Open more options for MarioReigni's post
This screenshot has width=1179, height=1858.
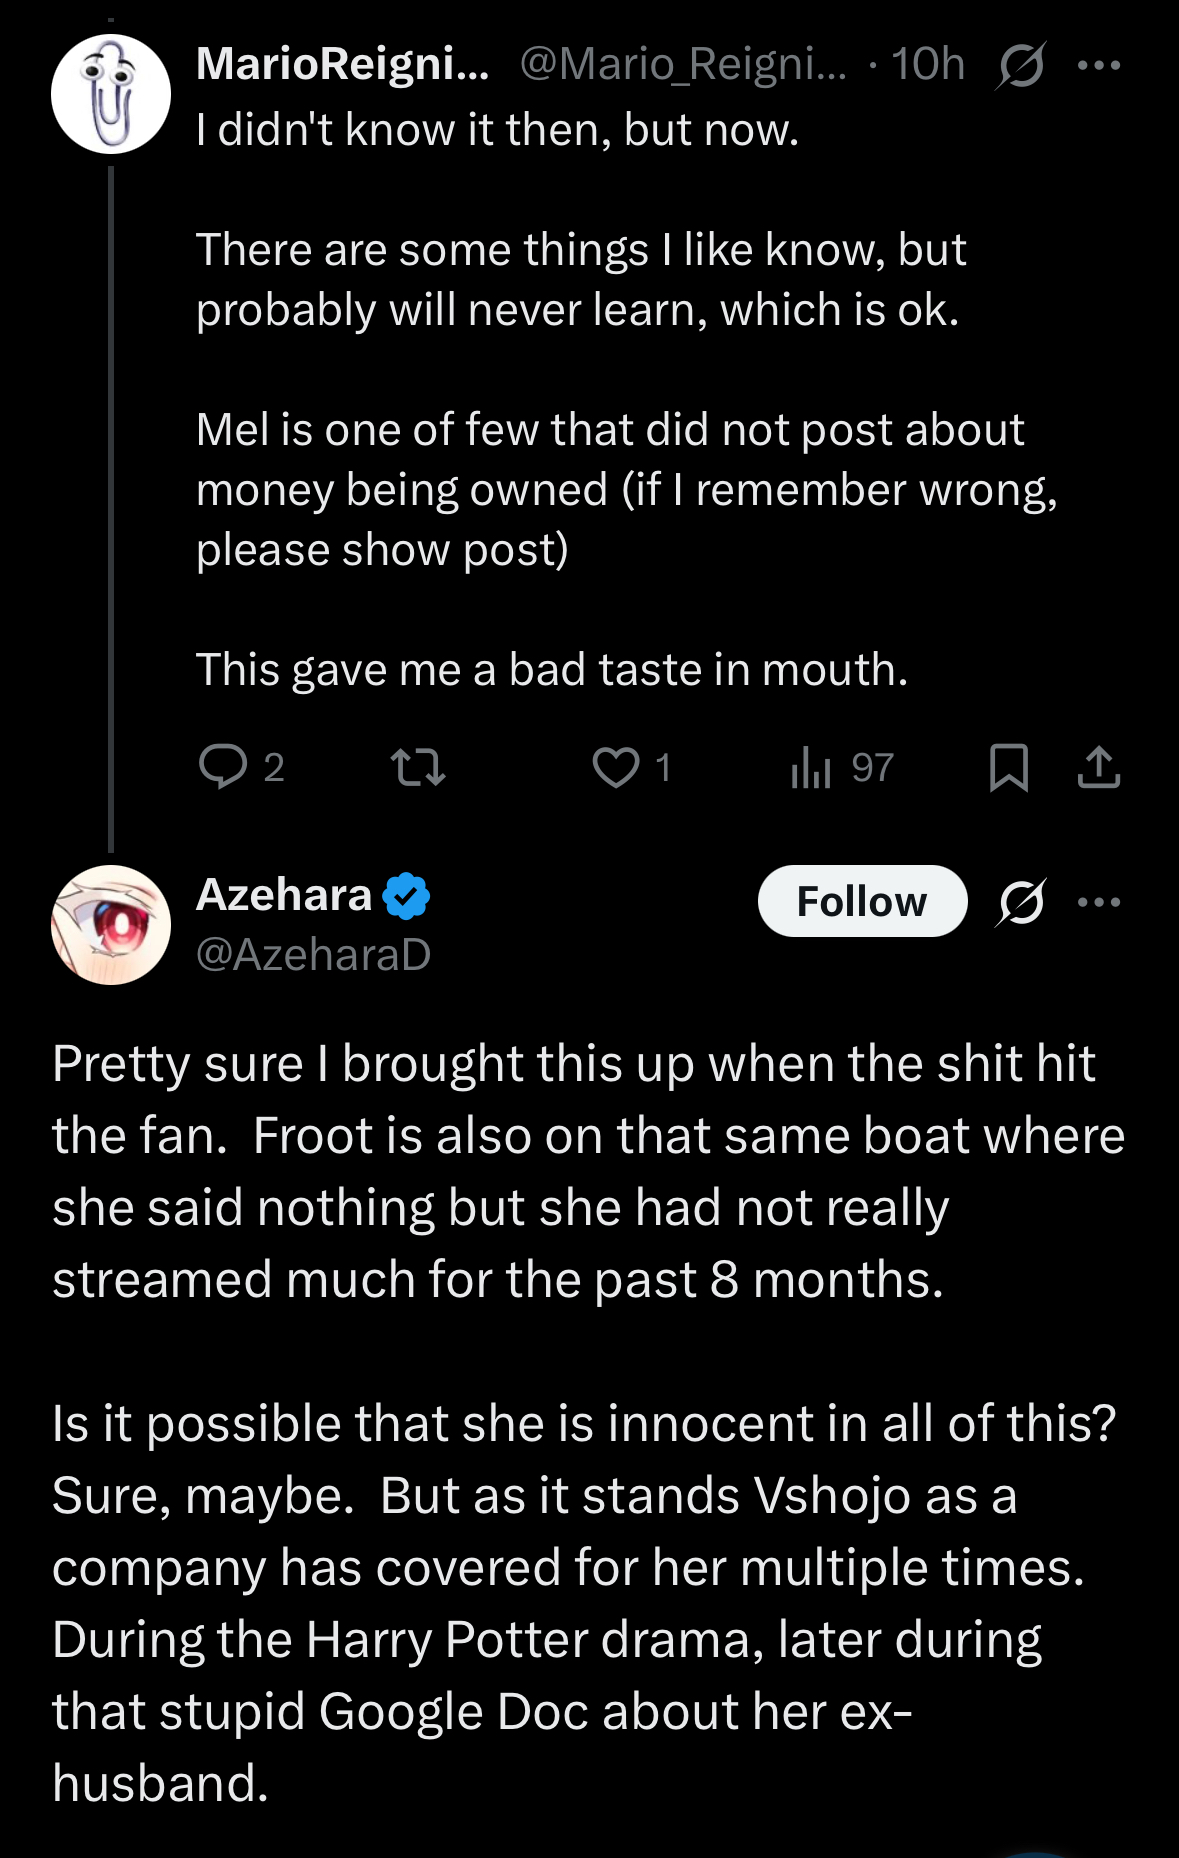click(1099, 65)
